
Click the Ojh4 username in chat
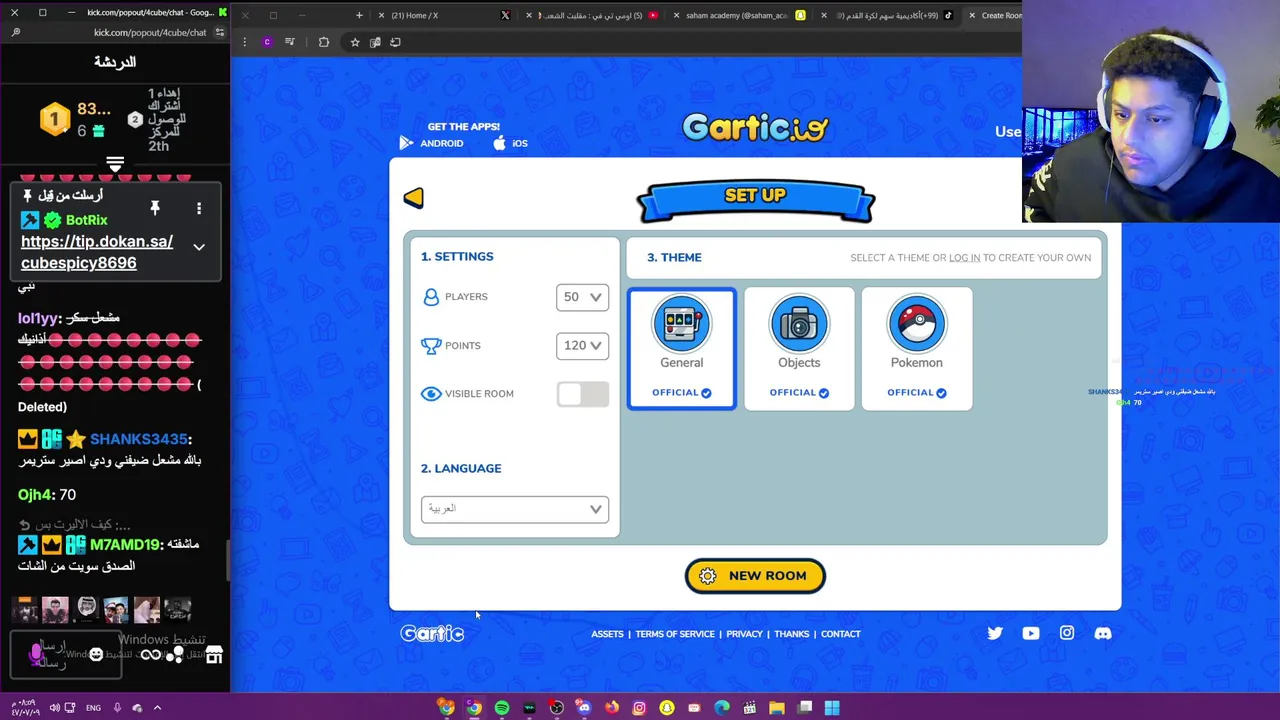(x=35, y=495)
